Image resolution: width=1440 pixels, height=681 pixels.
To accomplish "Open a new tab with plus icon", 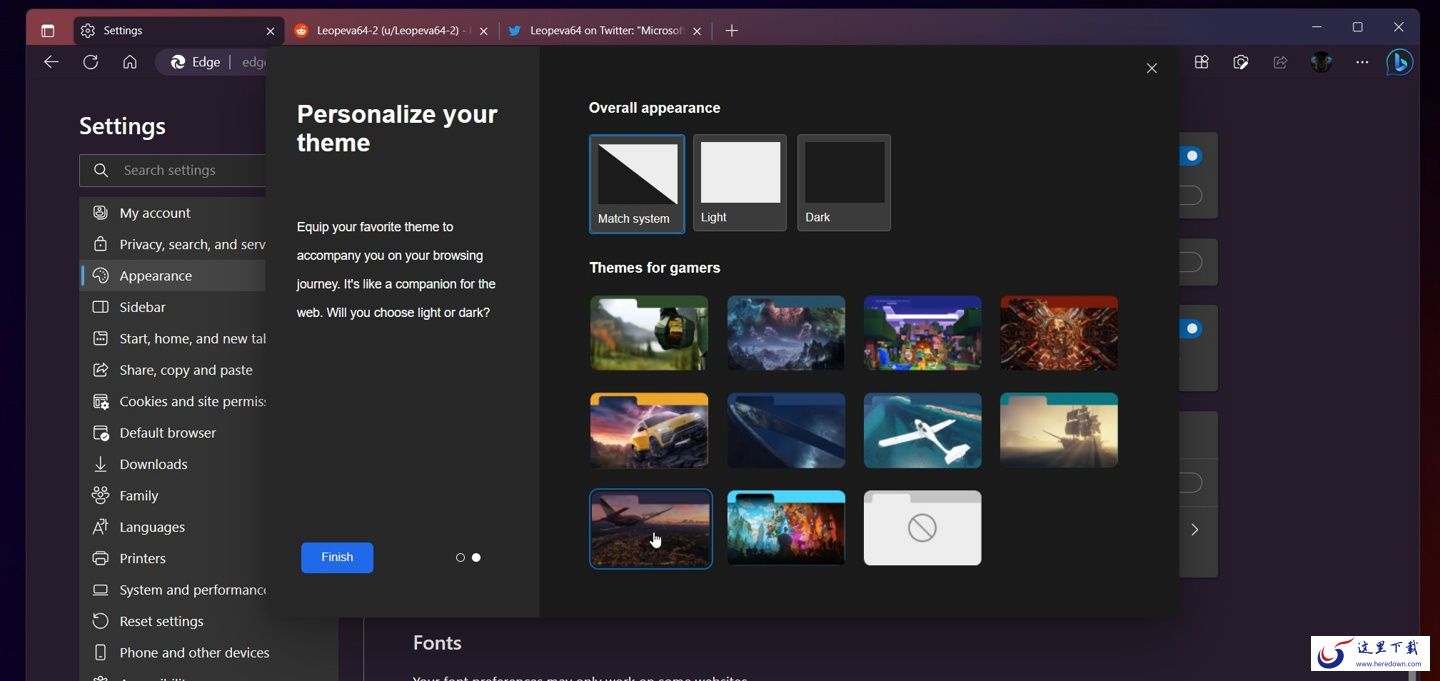I will point(731,31).
